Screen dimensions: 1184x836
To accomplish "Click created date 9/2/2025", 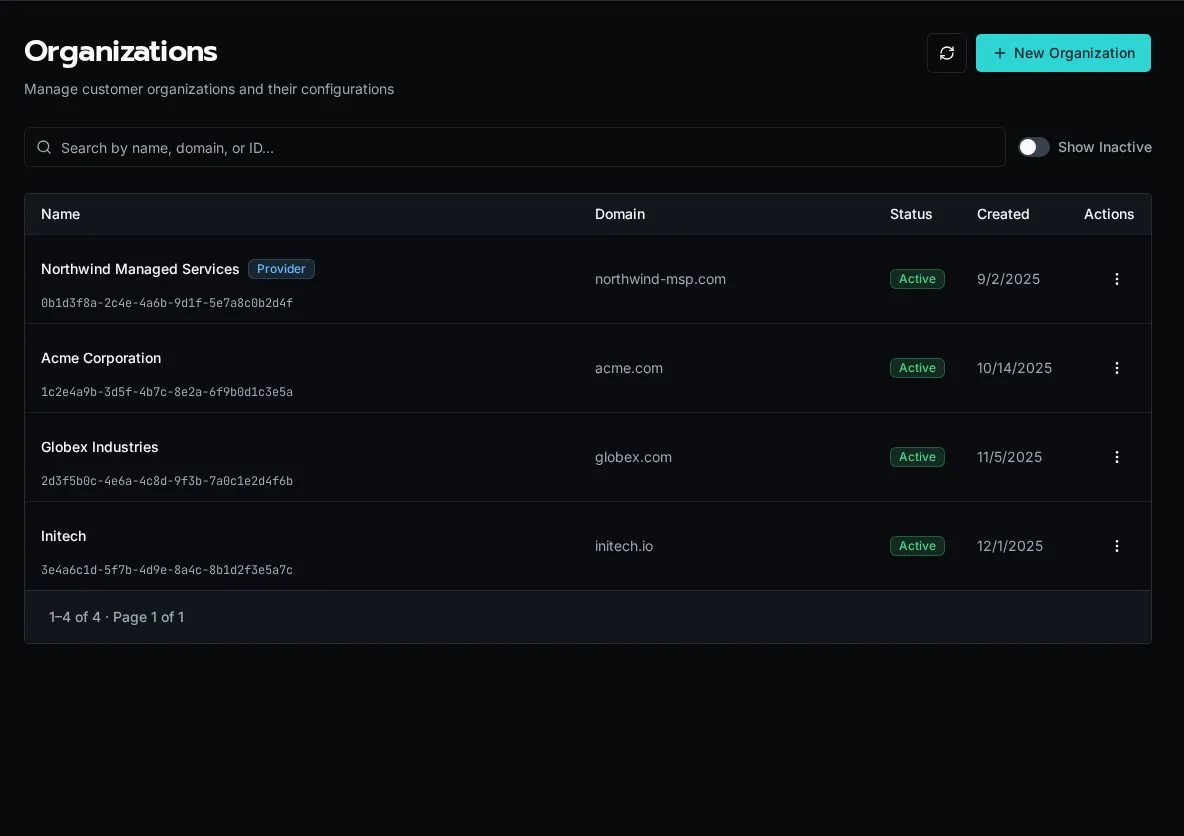I will pyautogui.click(x=1008, y=279).
